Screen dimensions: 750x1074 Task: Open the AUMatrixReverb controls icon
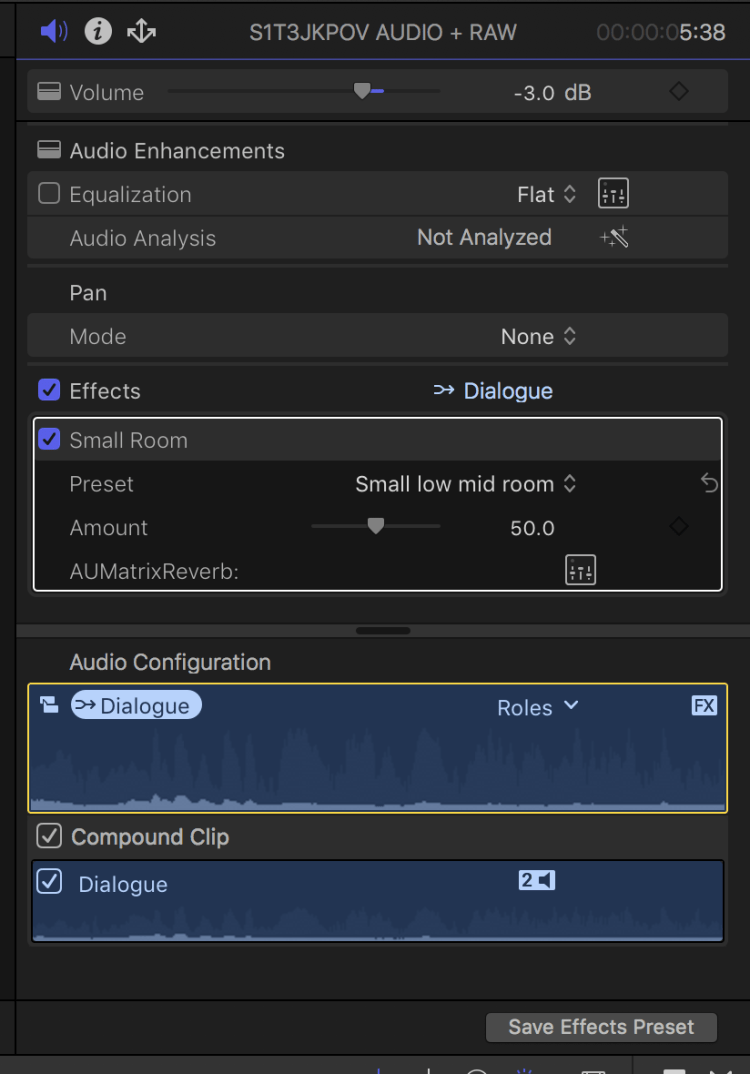click(x=580, y=571)
